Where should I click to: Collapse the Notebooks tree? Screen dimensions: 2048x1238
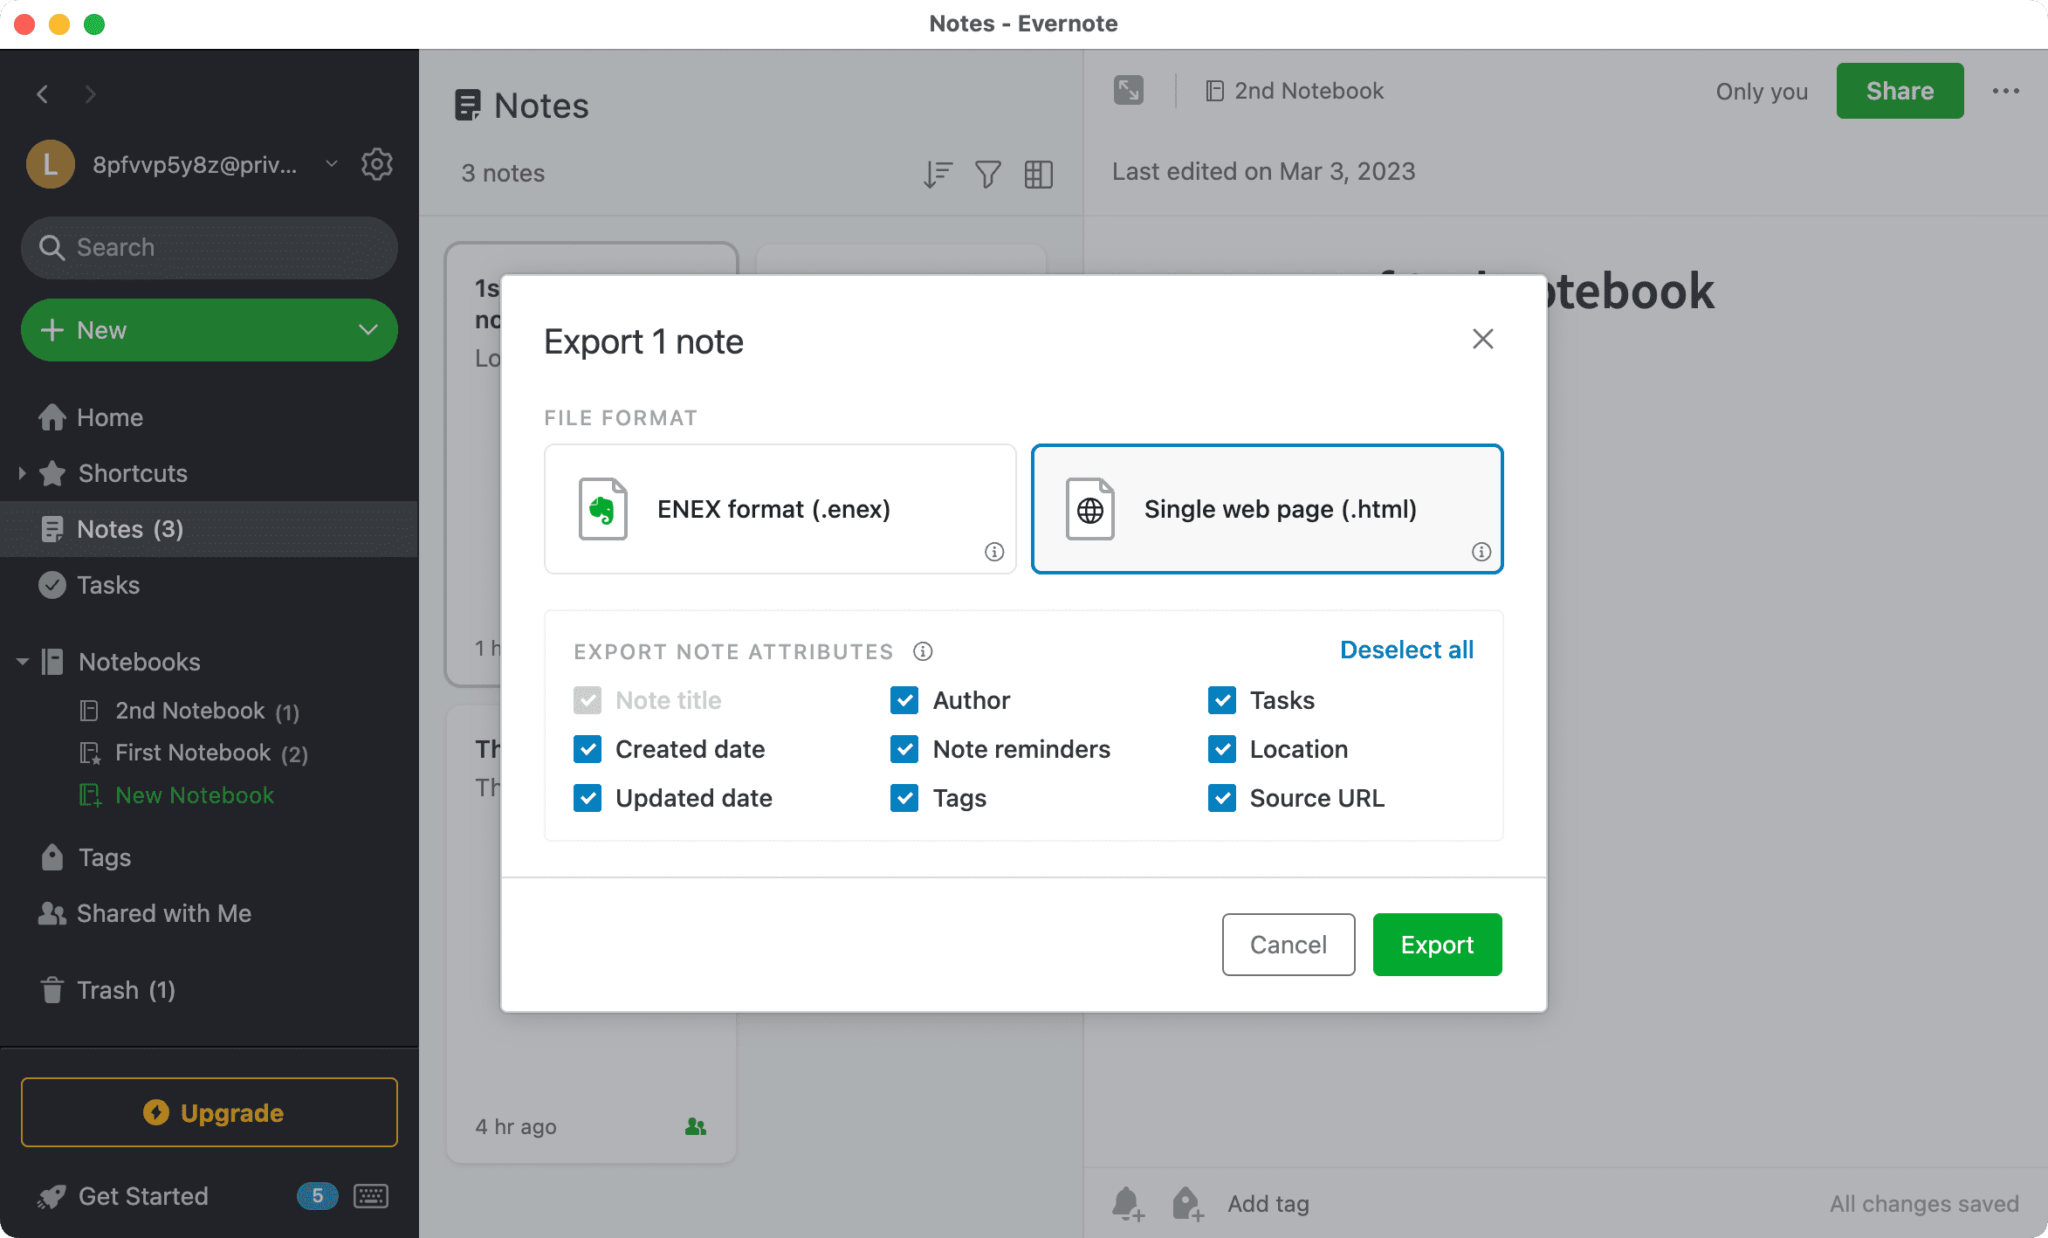(22, 662)
